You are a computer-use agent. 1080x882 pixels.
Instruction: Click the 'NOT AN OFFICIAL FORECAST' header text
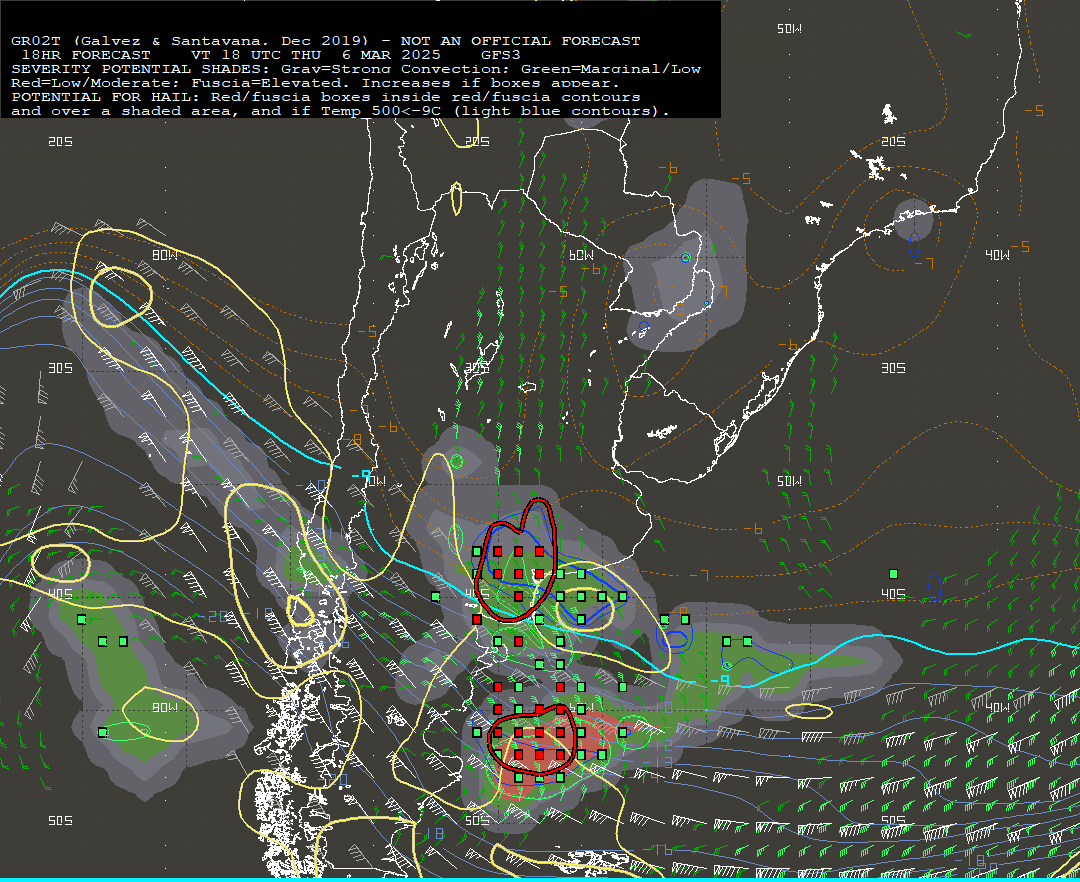tap(520, 41)
